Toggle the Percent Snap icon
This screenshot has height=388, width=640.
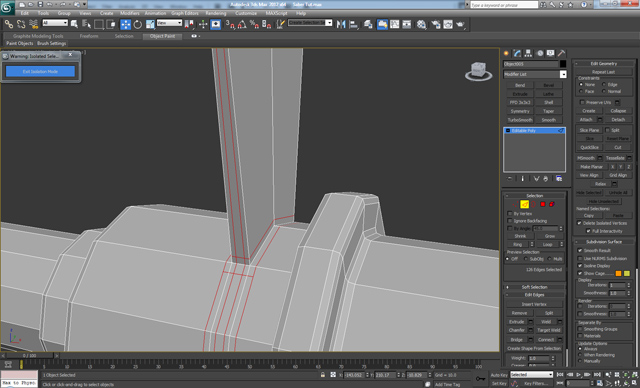click(254, 24)
